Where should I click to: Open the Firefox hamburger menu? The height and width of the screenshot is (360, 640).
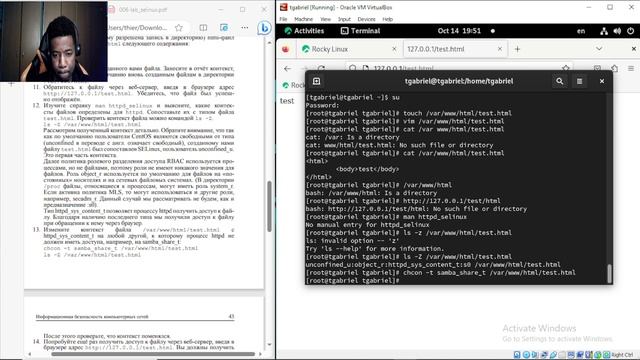pos(631,69)
